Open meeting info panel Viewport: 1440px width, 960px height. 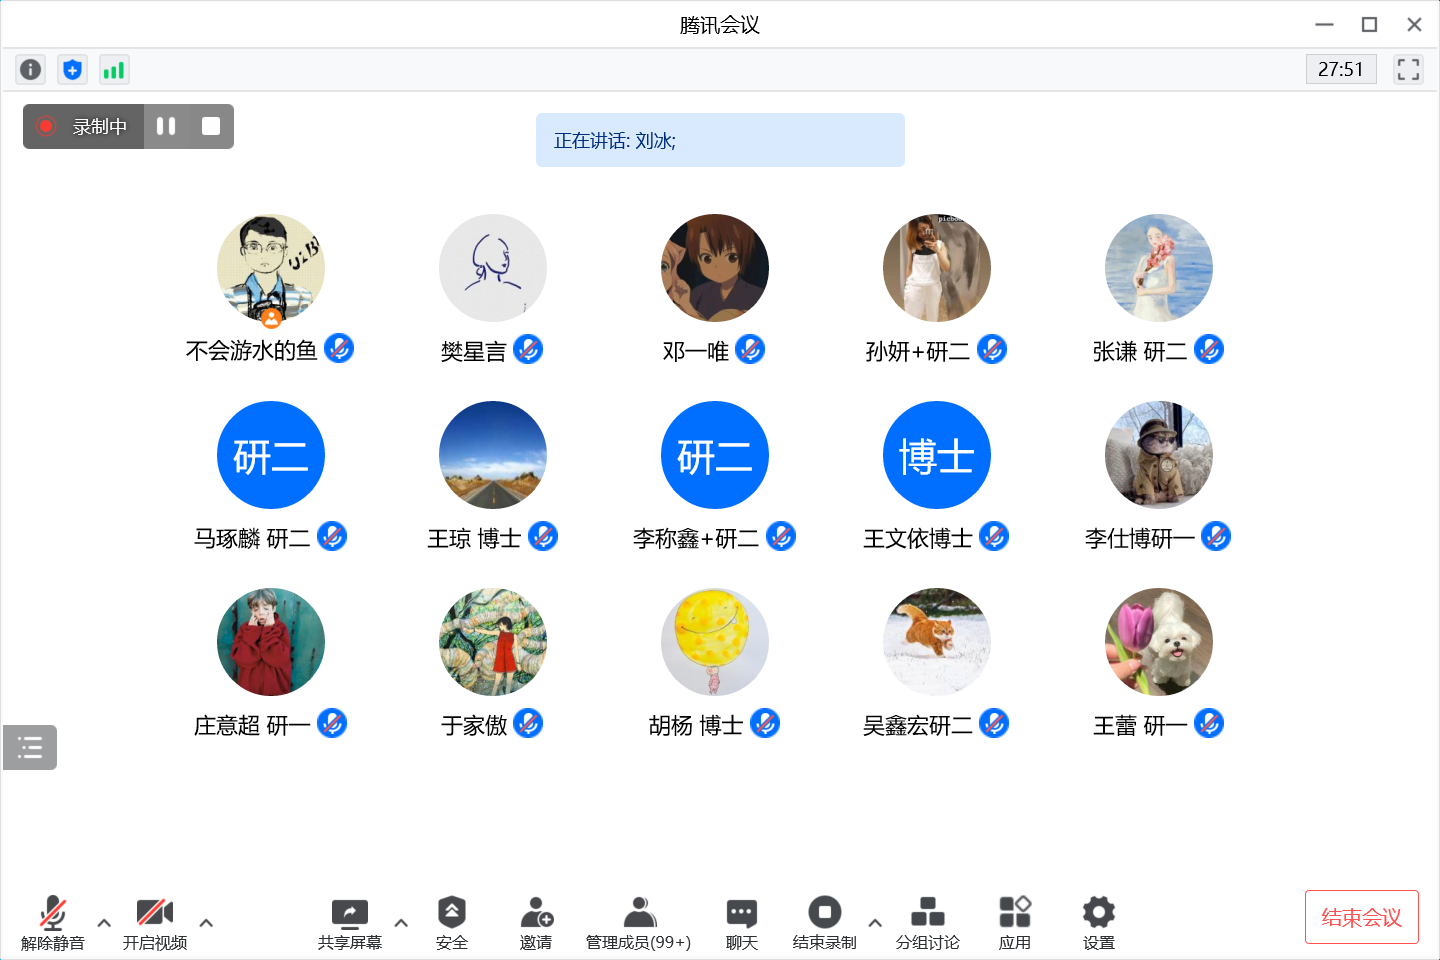click(x=30, y=69)
